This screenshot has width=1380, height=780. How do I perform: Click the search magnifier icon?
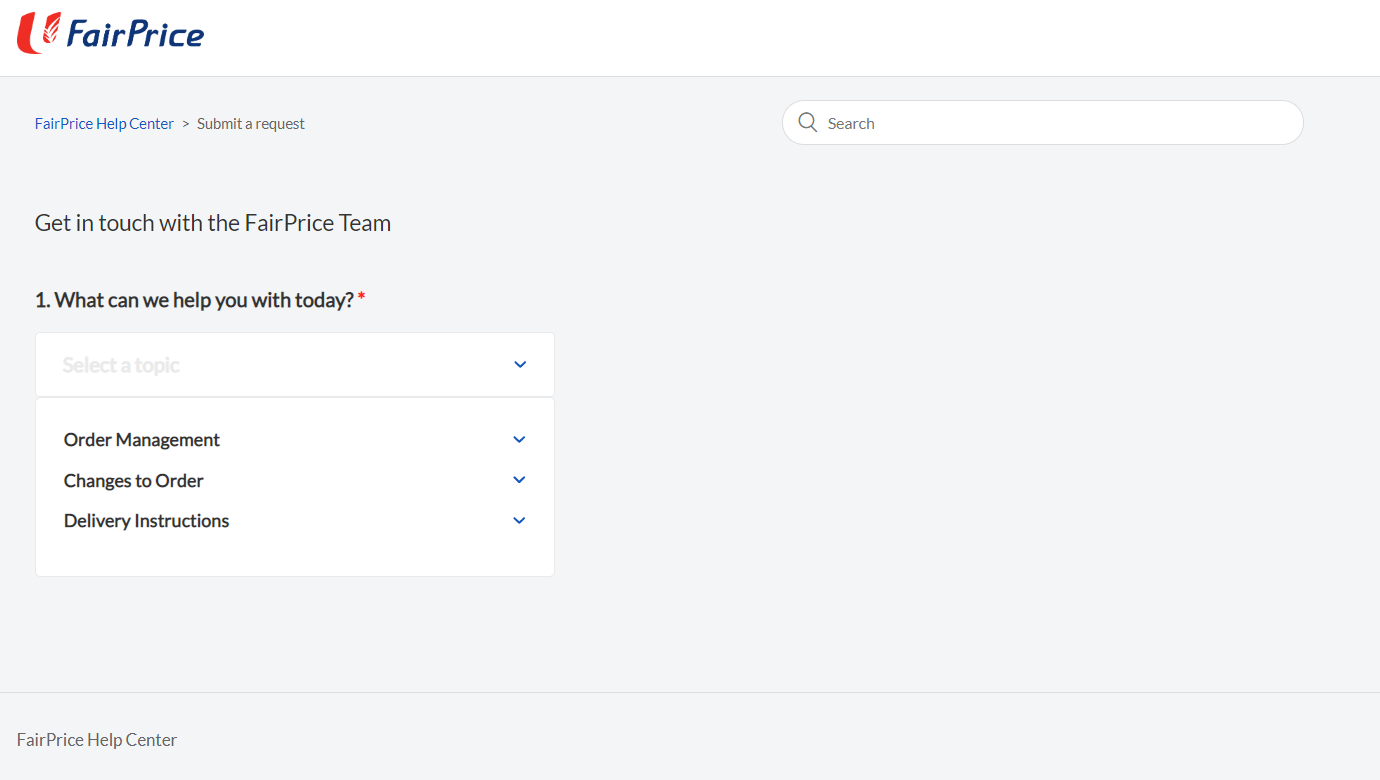click(x=808, y=123)
